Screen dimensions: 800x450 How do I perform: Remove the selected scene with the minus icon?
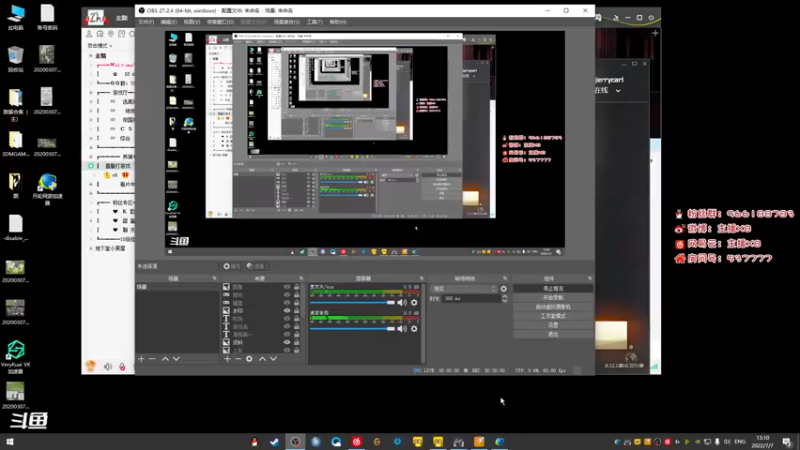coord(152,359)
